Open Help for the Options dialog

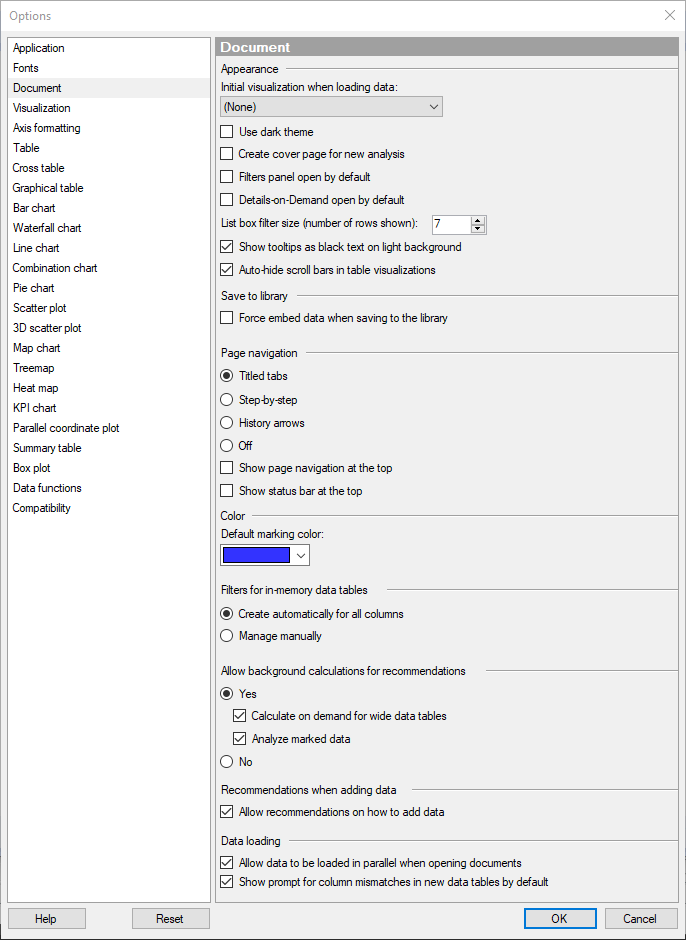(46, 918)
